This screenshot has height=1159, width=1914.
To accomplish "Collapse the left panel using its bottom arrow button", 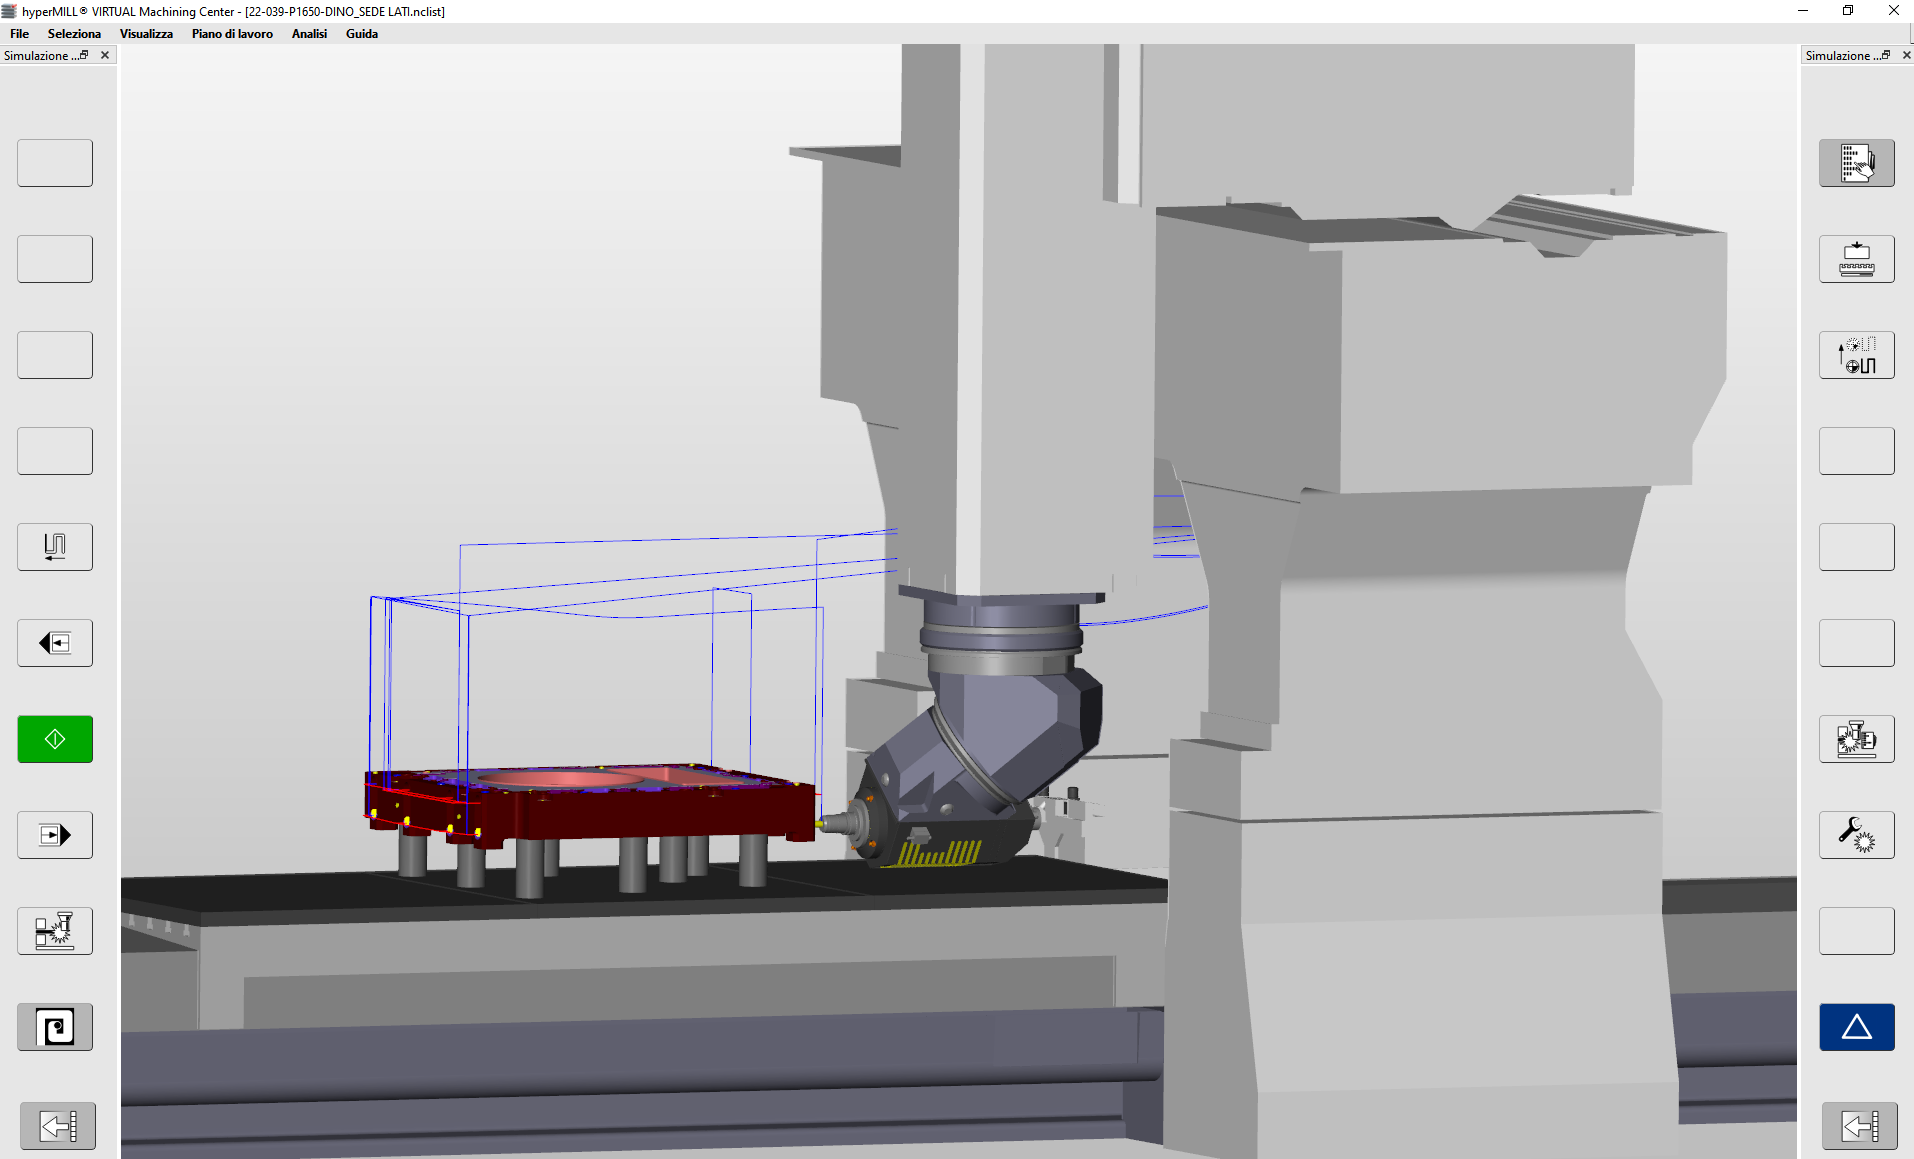I will pos(58,1126).
